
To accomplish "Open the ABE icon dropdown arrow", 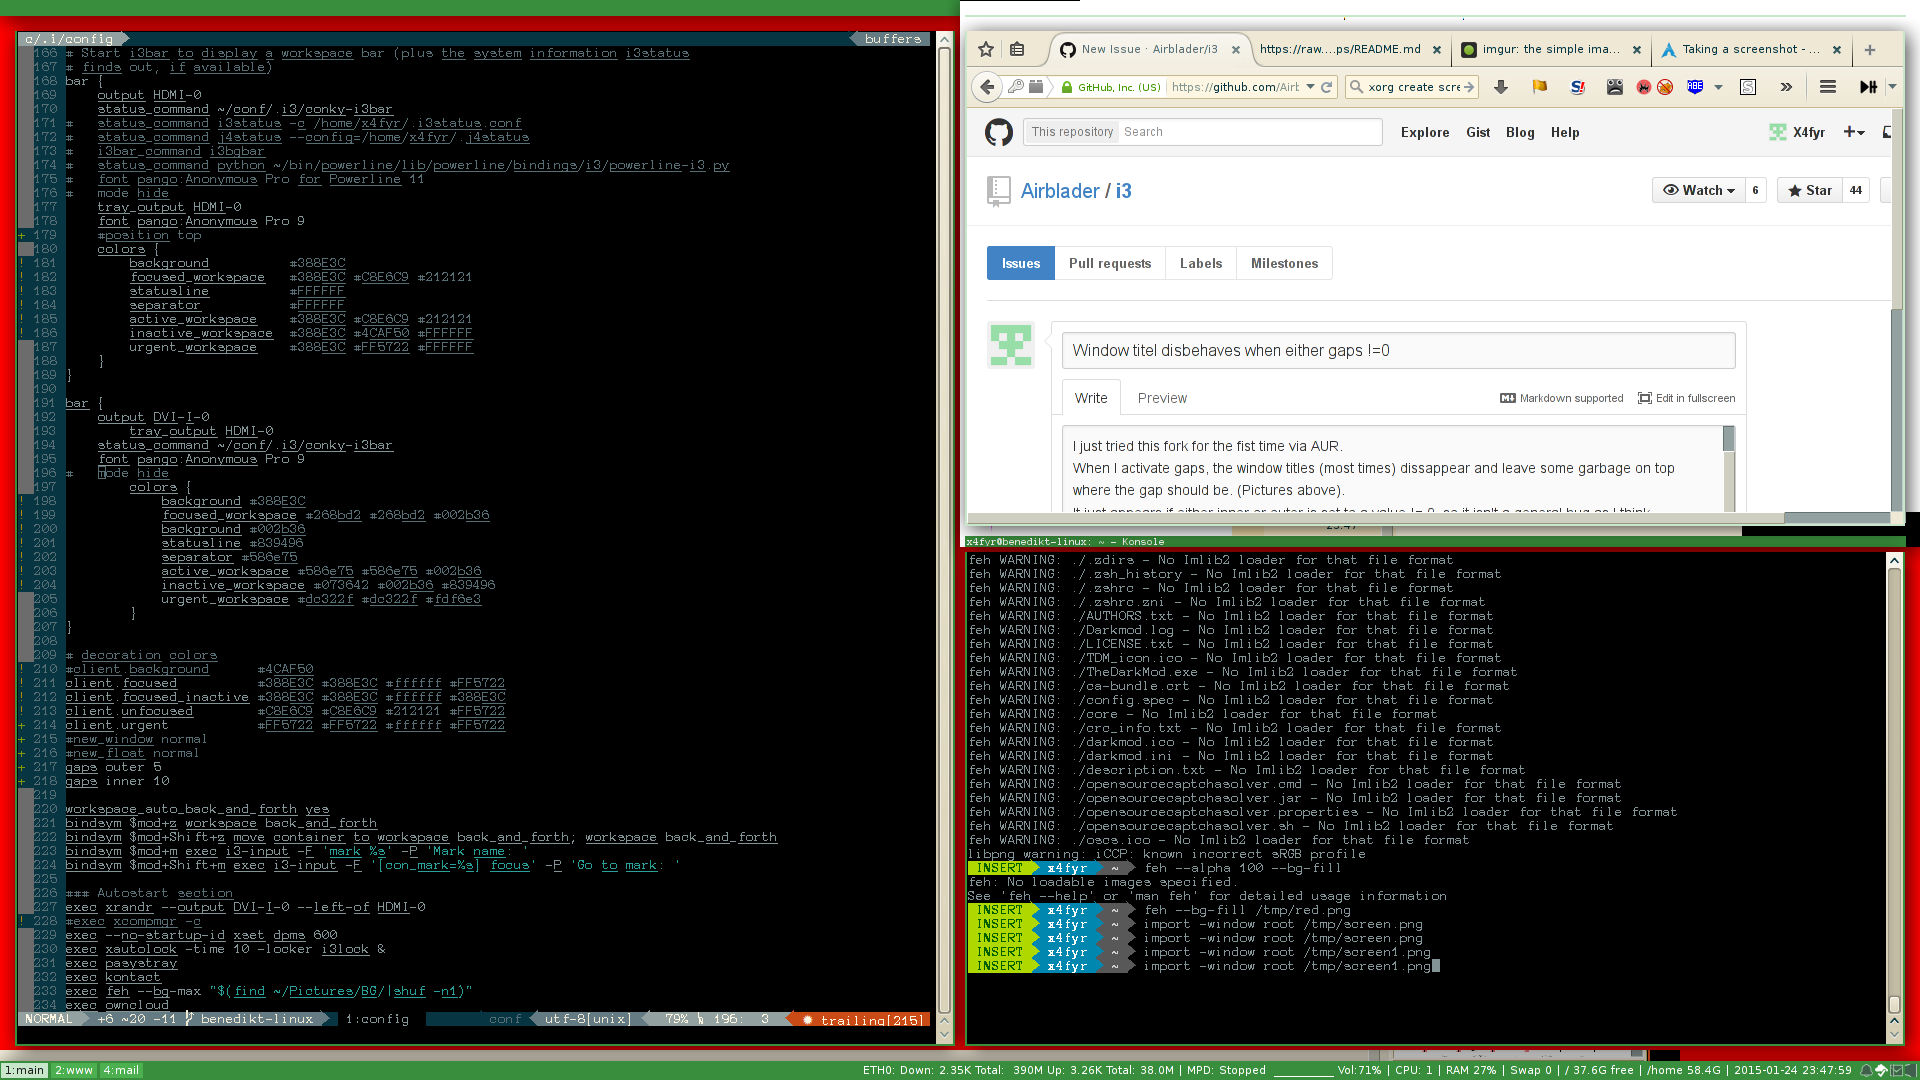I will (1718, 87).
